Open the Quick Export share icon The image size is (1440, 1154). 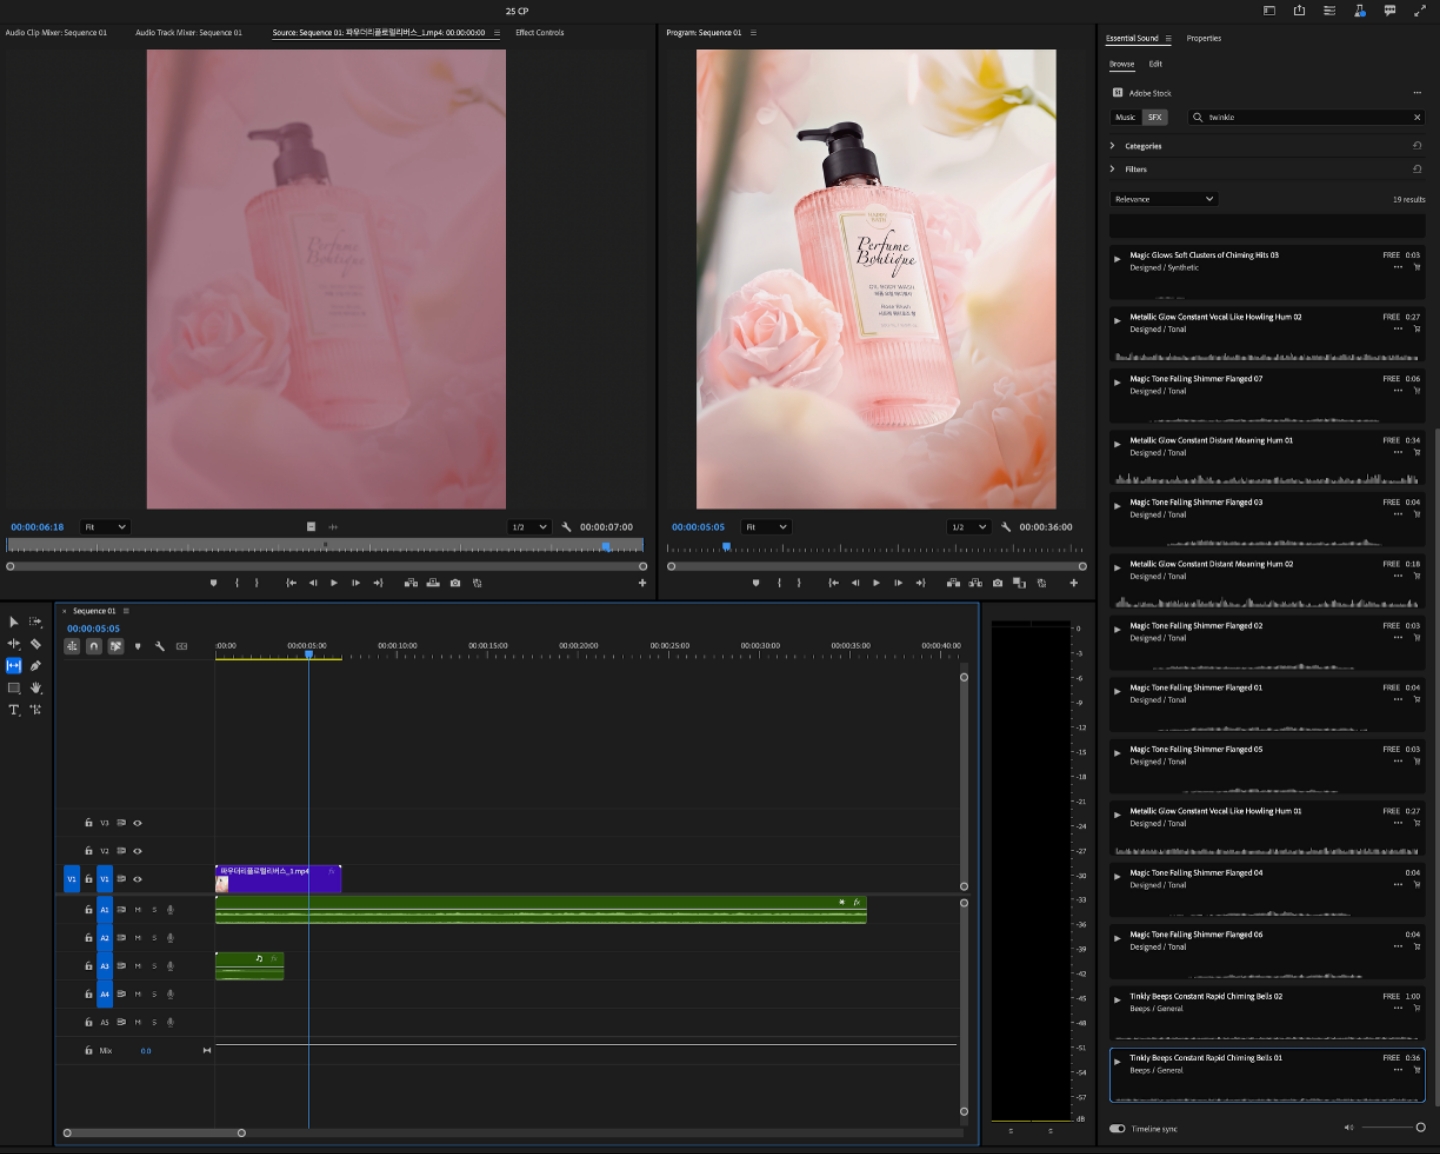pos(1299,11)
